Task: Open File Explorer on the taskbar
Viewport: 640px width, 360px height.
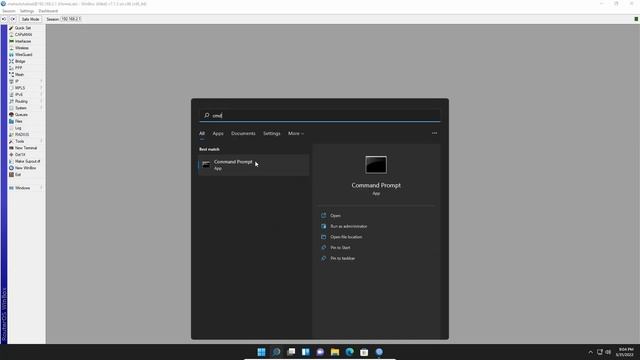Action: tap(335, 352)
